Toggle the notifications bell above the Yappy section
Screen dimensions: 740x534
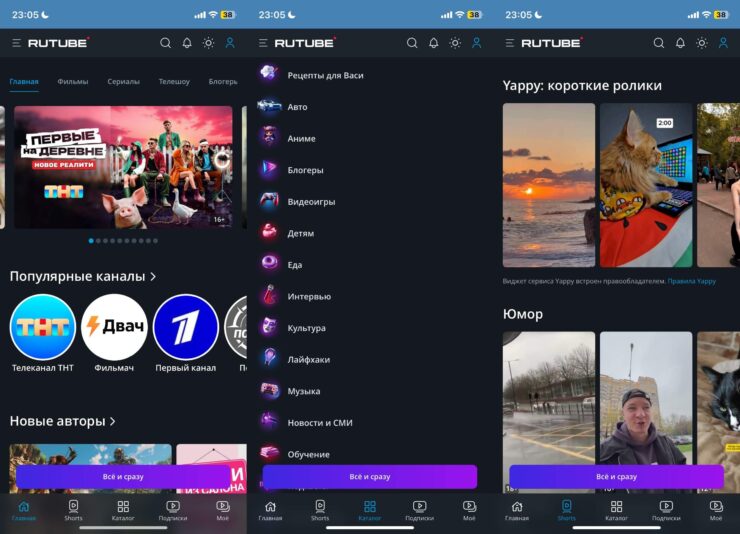[x=680, y=43]
